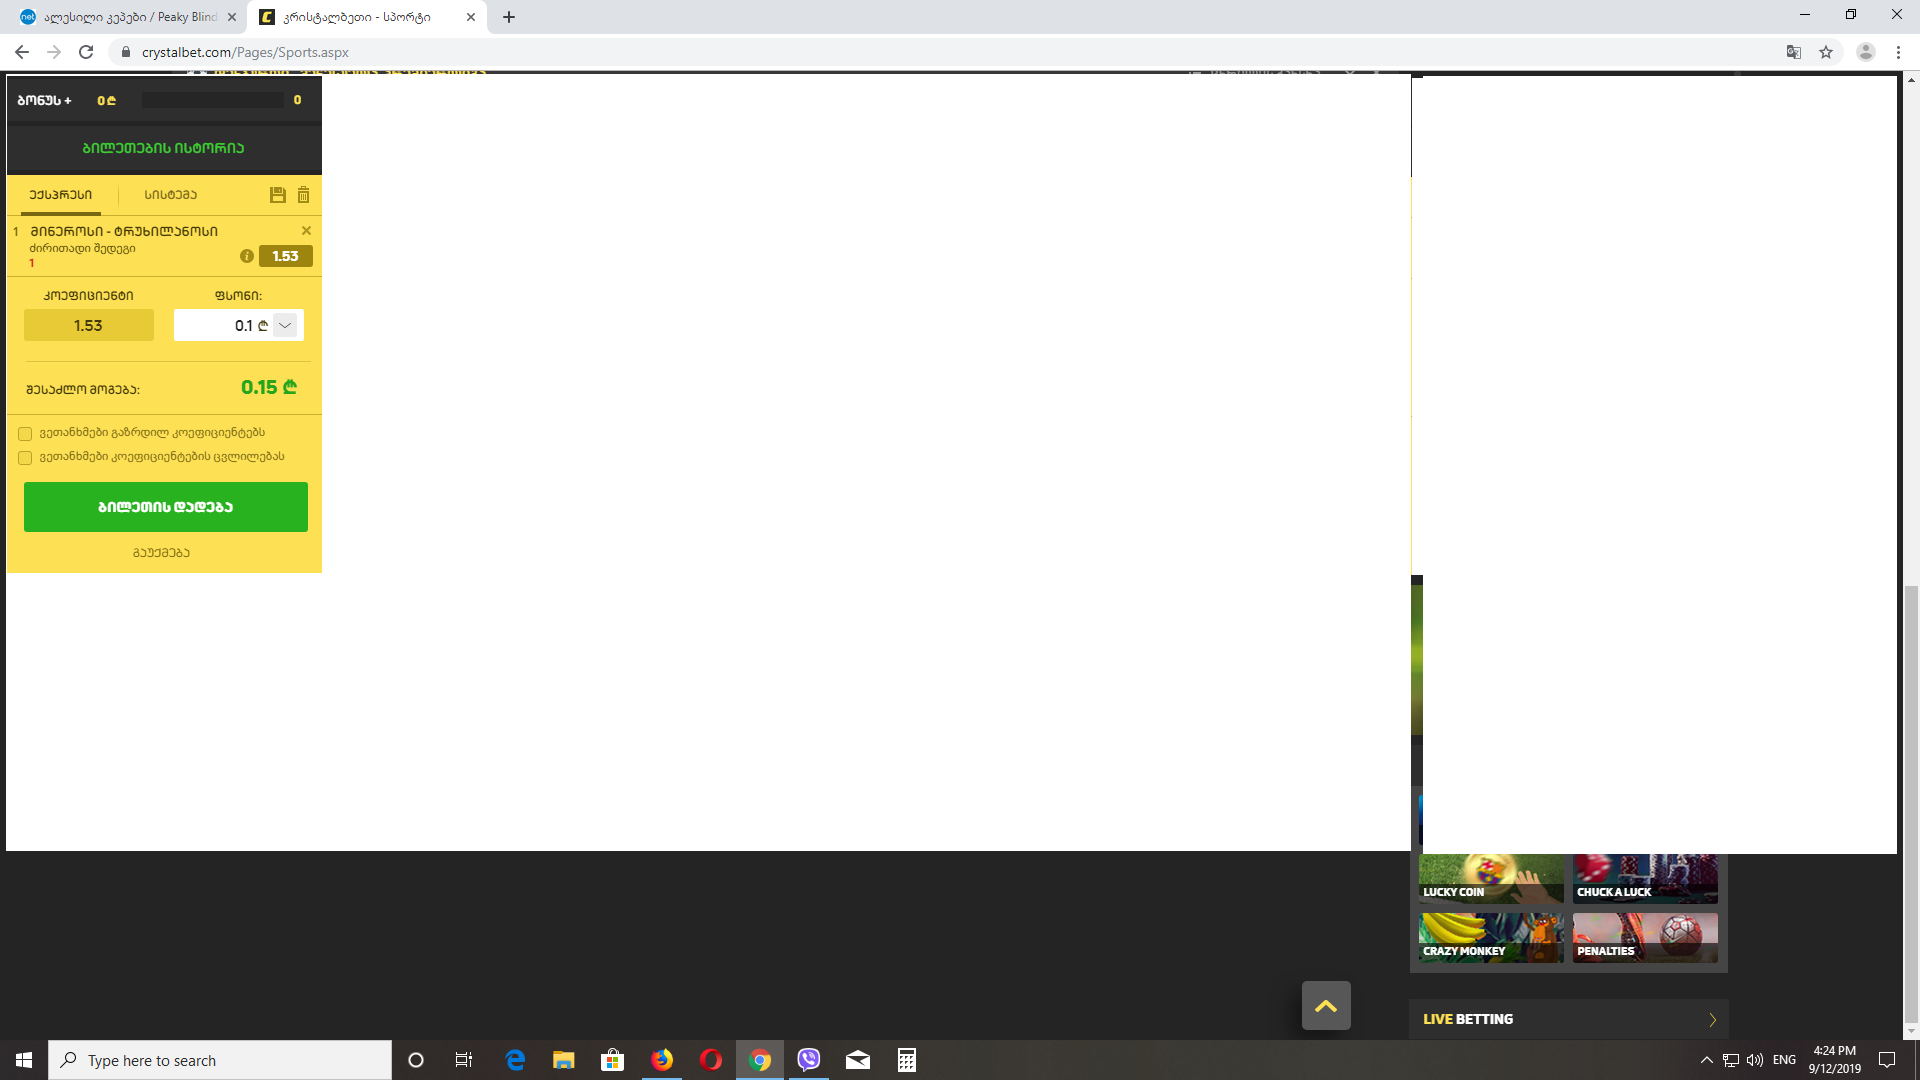Click the bonus progress bar at the top

click(212, 99)
